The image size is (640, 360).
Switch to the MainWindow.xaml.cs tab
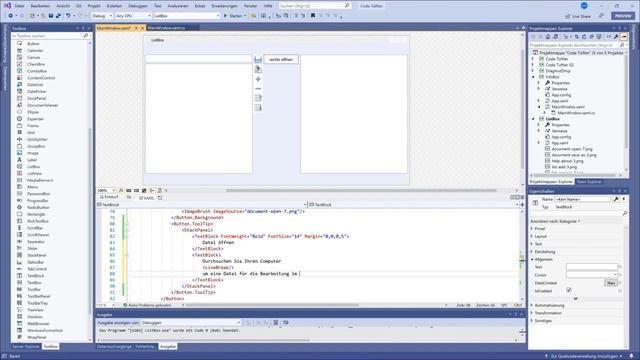pos(166,28)
